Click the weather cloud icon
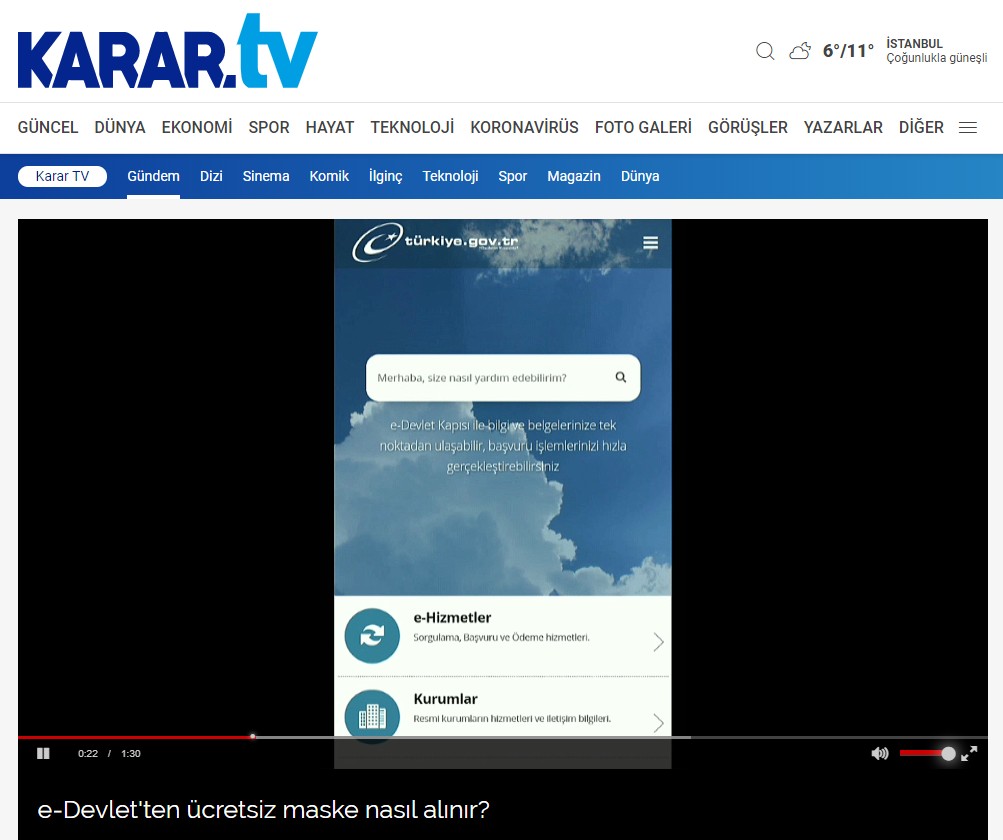1003x840 pixels. 800,51
